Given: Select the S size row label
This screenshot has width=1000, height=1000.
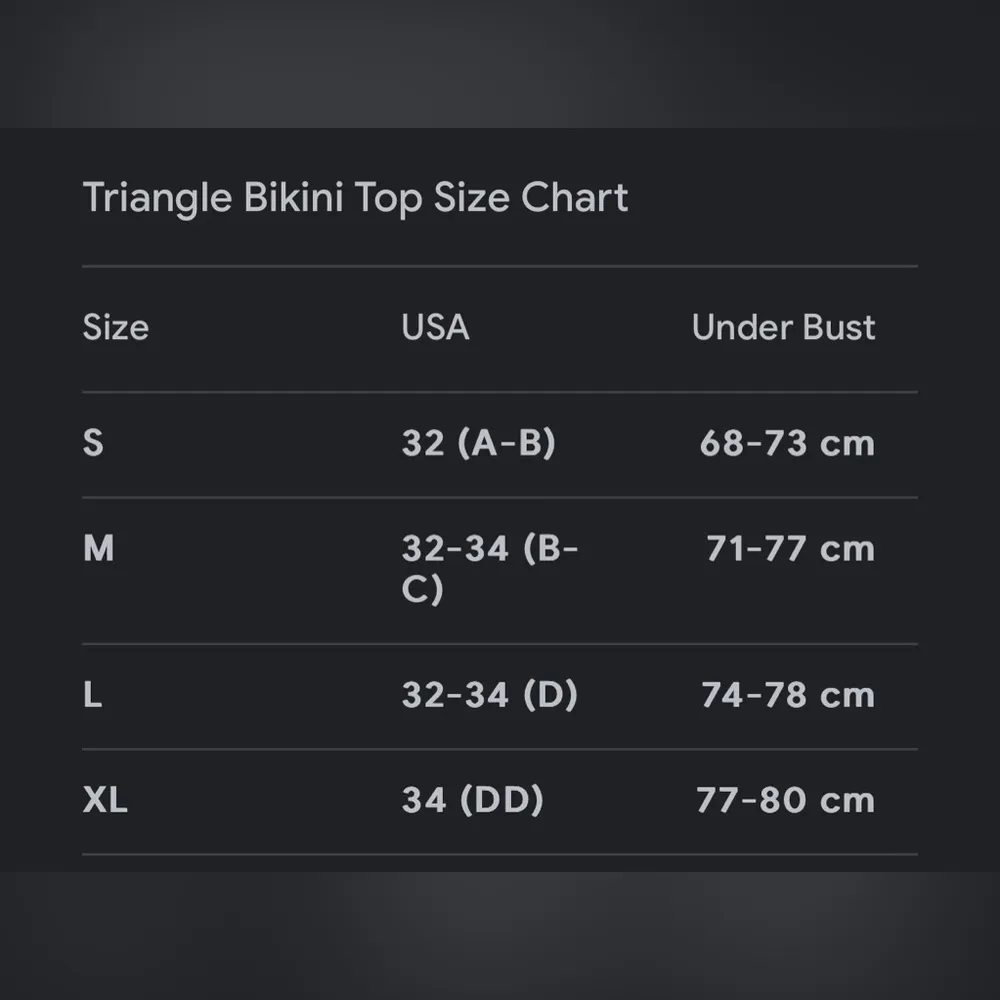Looking at the screenshot, I should [93, 443].
